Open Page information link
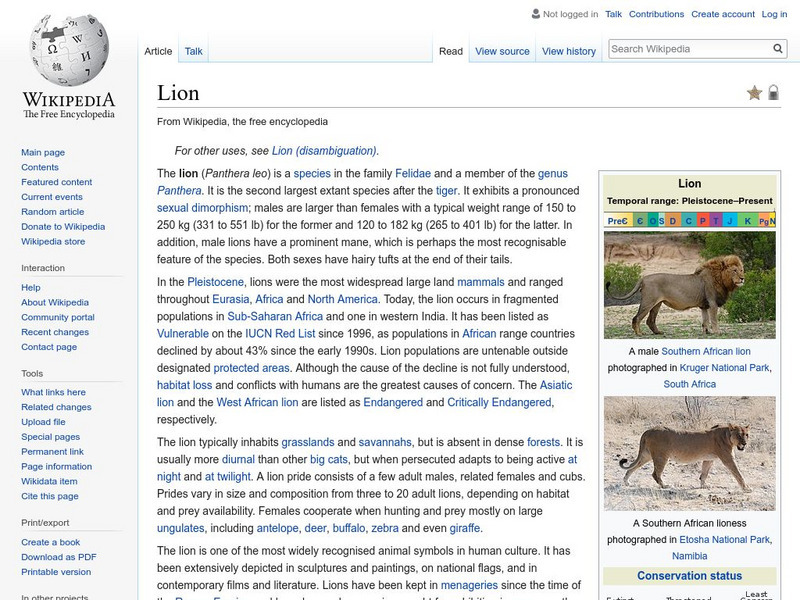The image size is (800, 600). (x=57, y=466)
